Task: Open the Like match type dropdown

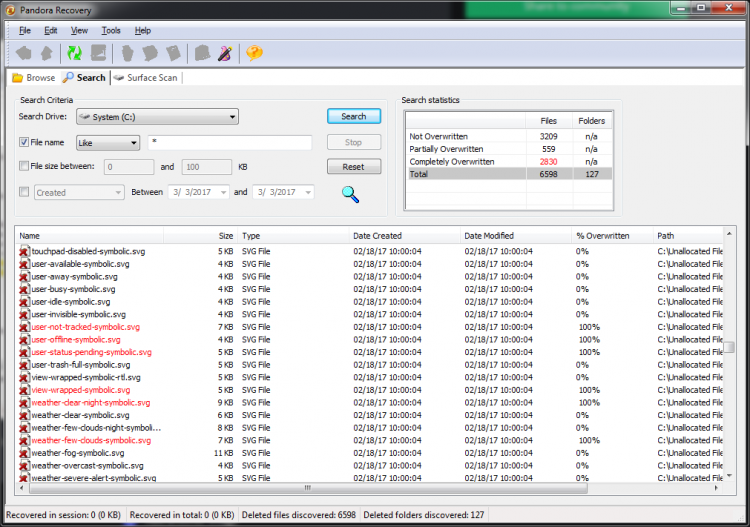Action: click(x=108, y=143)
